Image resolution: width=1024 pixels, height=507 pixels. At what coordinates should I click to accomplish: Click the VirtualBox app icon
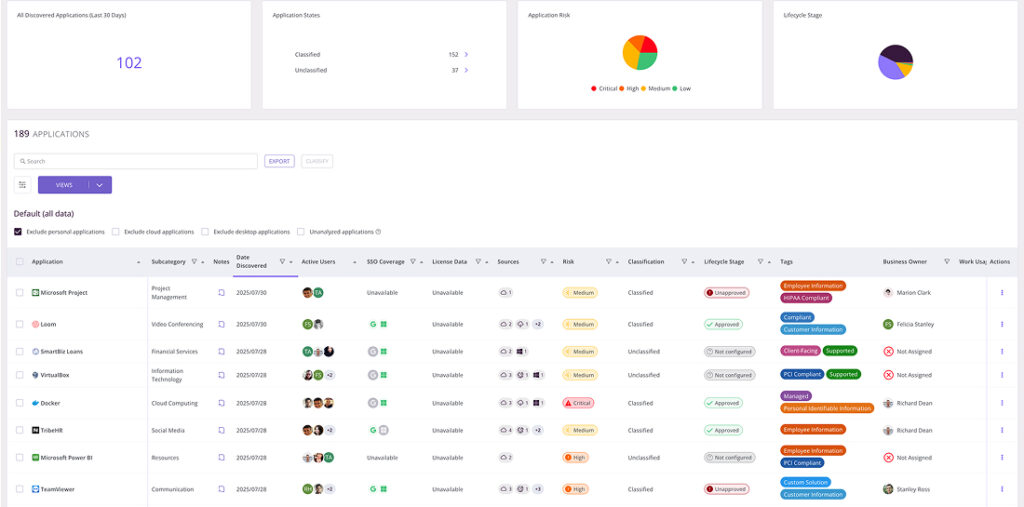(36, 375)
